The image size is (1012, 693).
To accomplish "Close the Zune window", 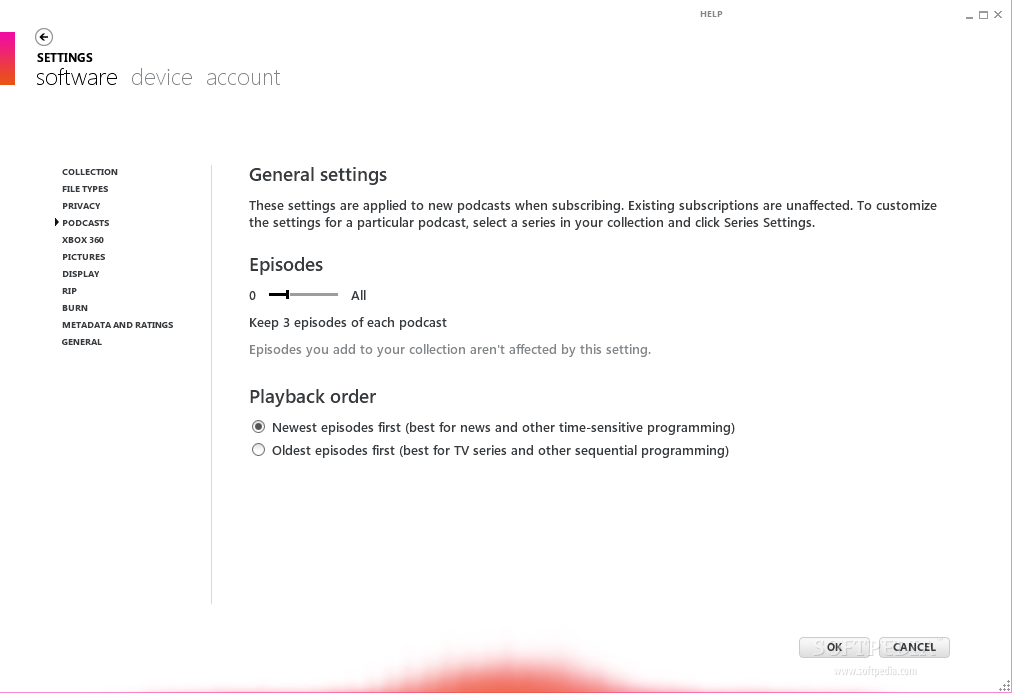I will pos(998,15).
